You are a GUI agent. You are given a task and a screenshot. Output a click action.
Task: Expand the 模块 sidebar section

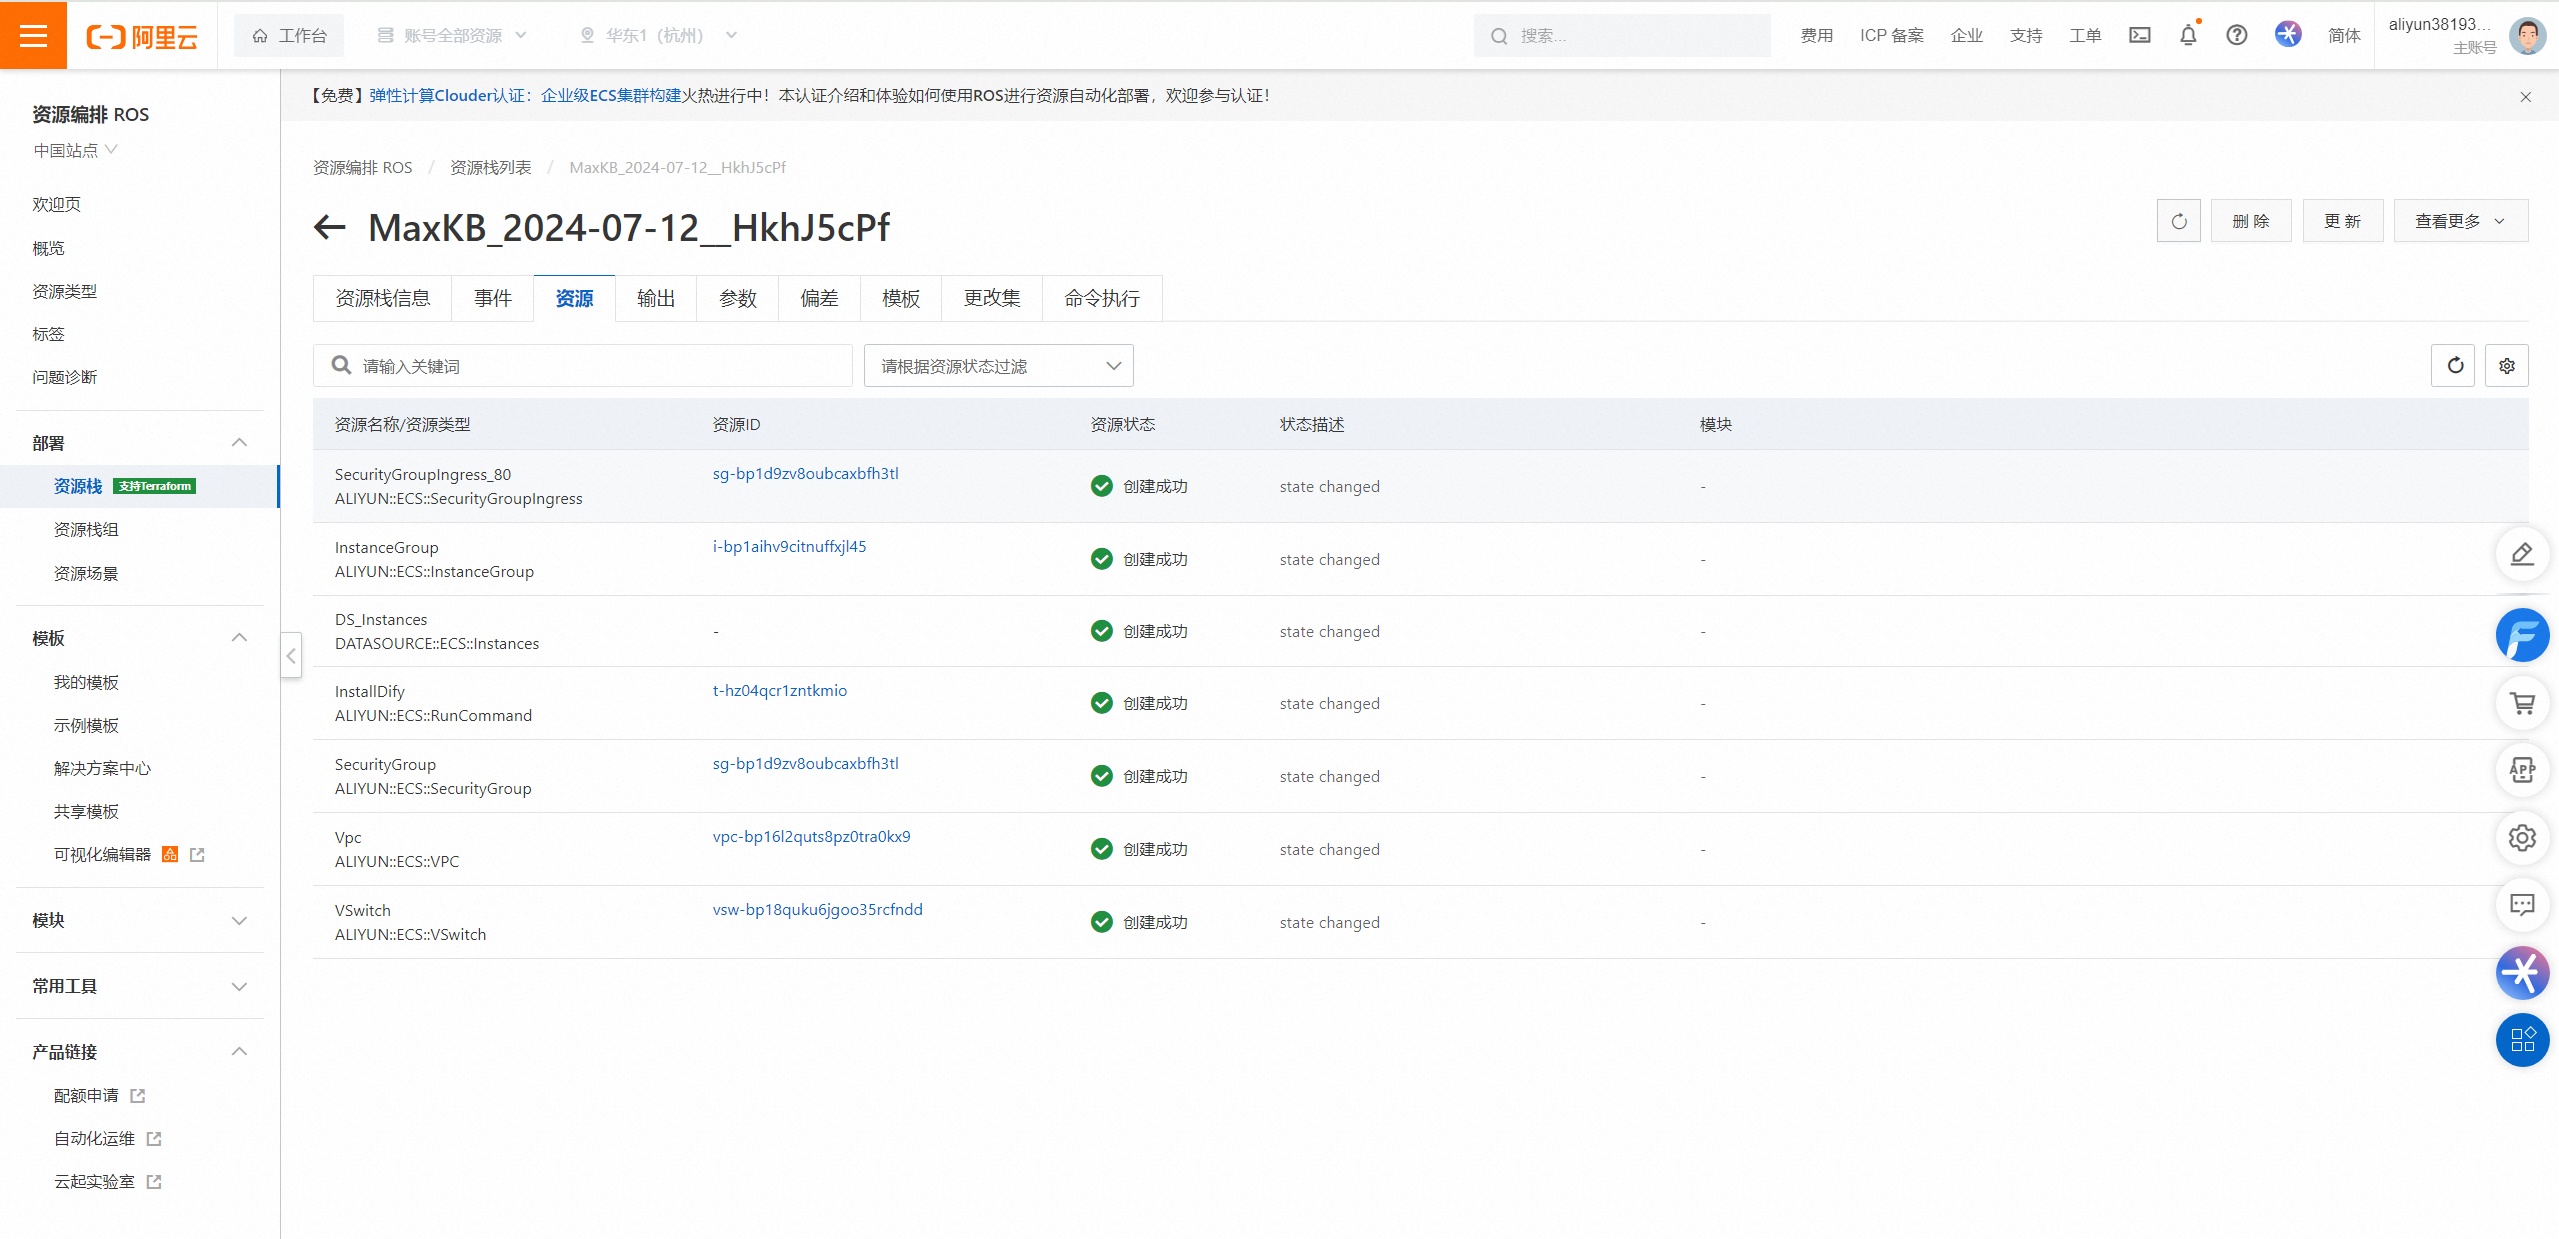click(x=239, y=921)
